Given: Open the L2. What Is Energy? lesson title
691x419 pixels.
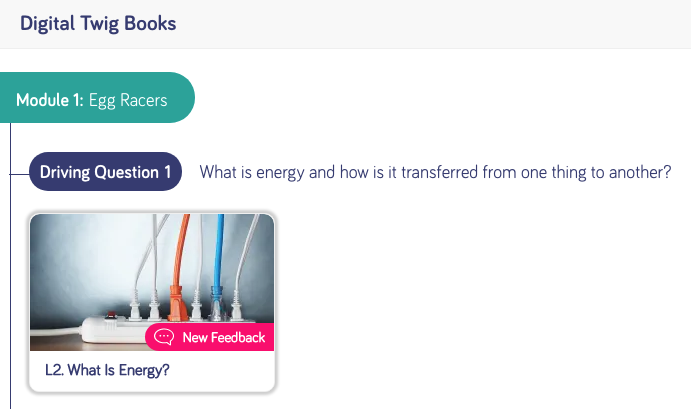Looking at the screenshot, I should pos(107,370).
